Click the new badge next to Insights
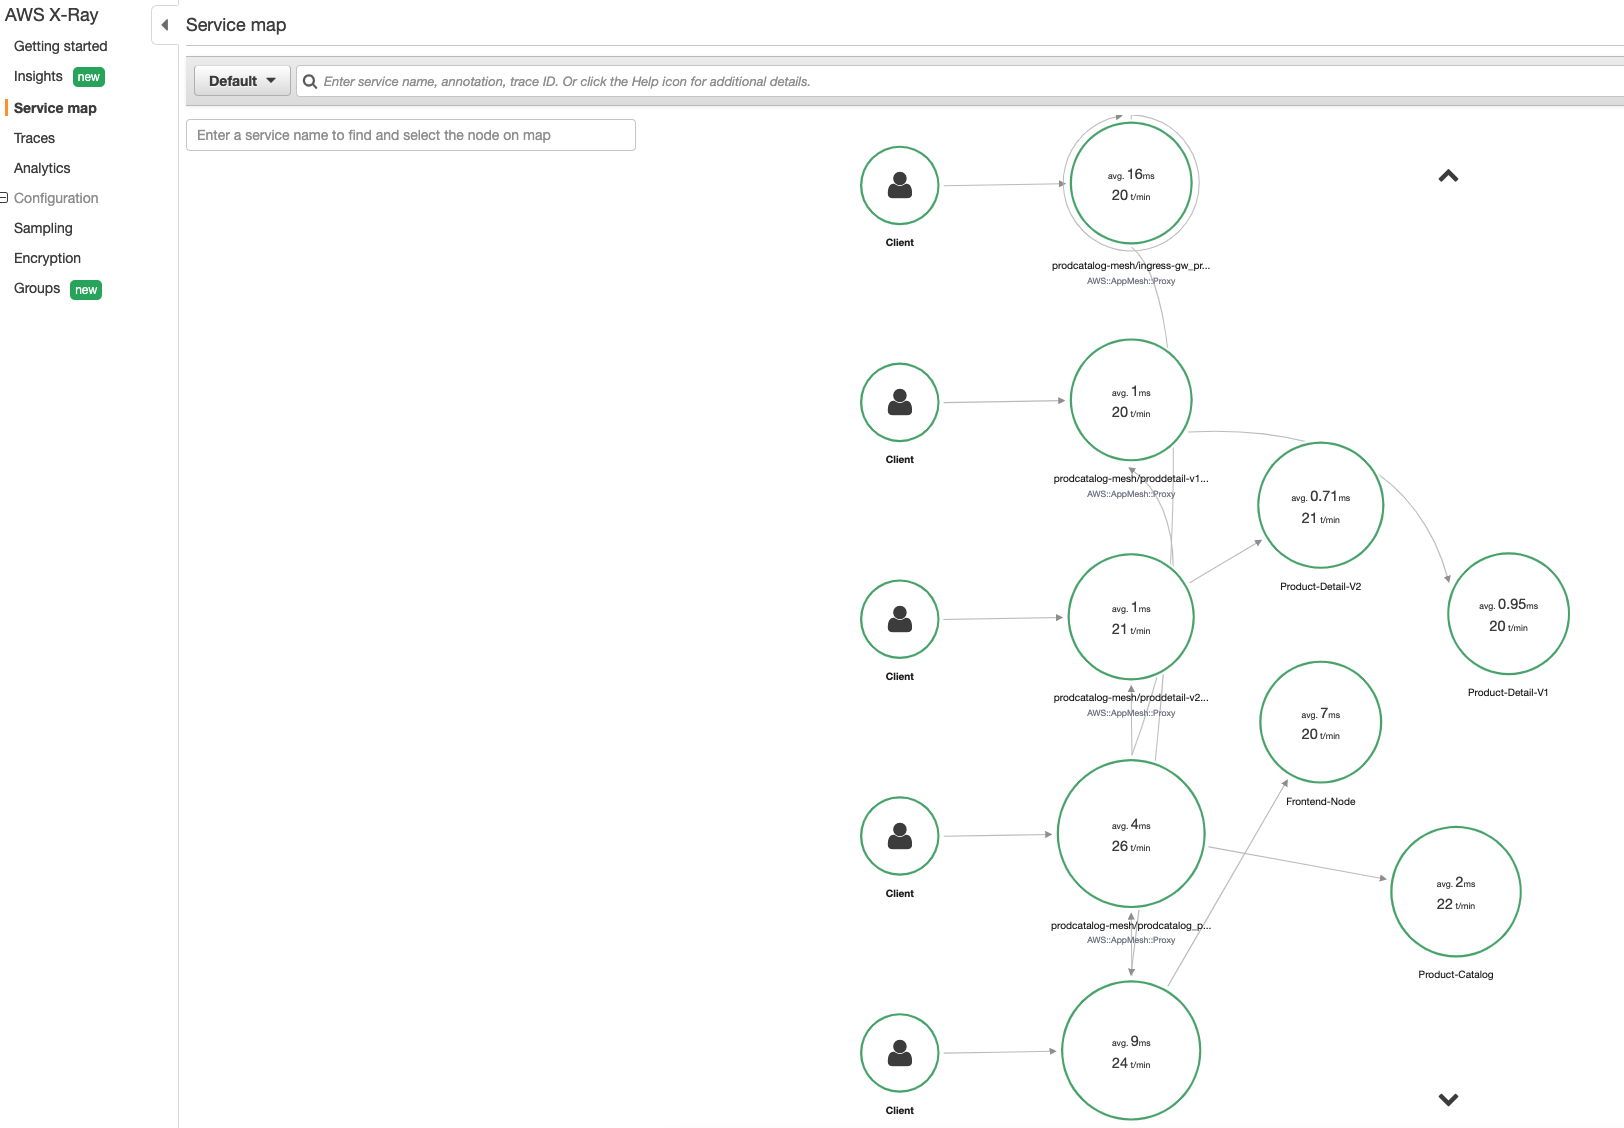The height and width of the screenshot is (1128, 1624). tap(89, 77)
